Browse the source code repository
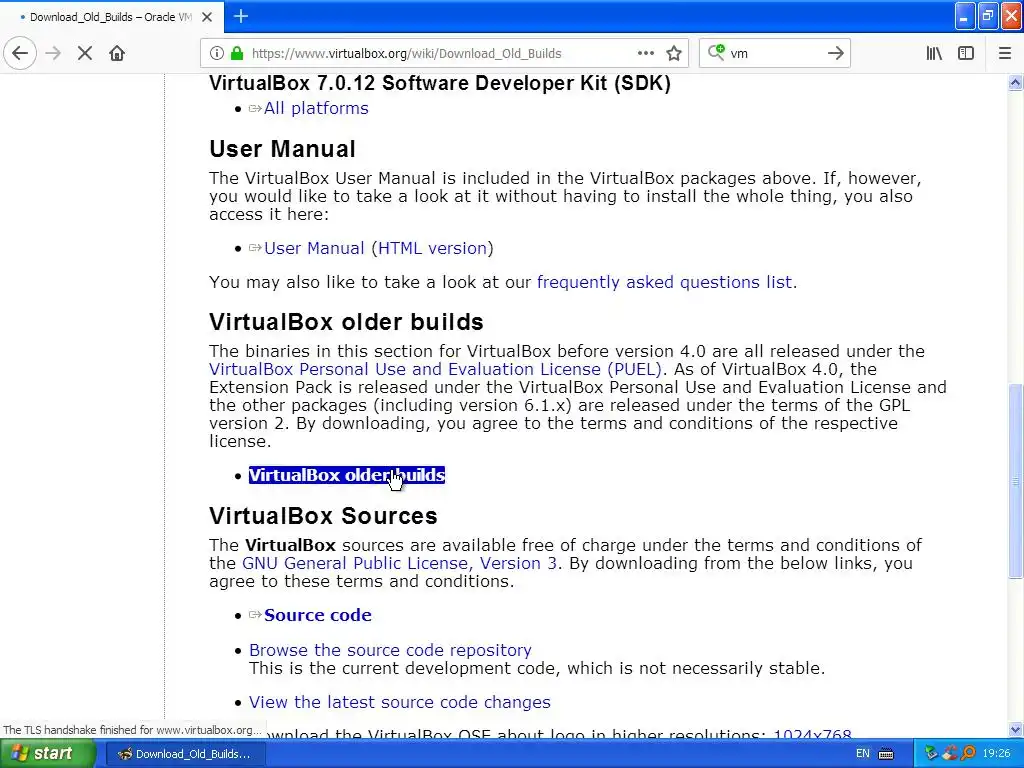1024x768 pixels. 390,650
